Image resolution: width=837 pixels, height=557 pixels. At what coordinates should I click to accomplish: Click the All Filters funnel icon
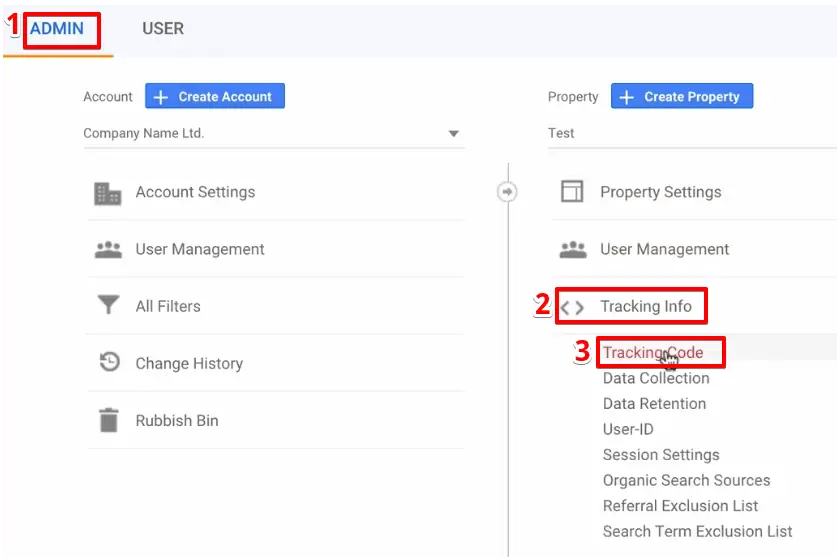108,305
